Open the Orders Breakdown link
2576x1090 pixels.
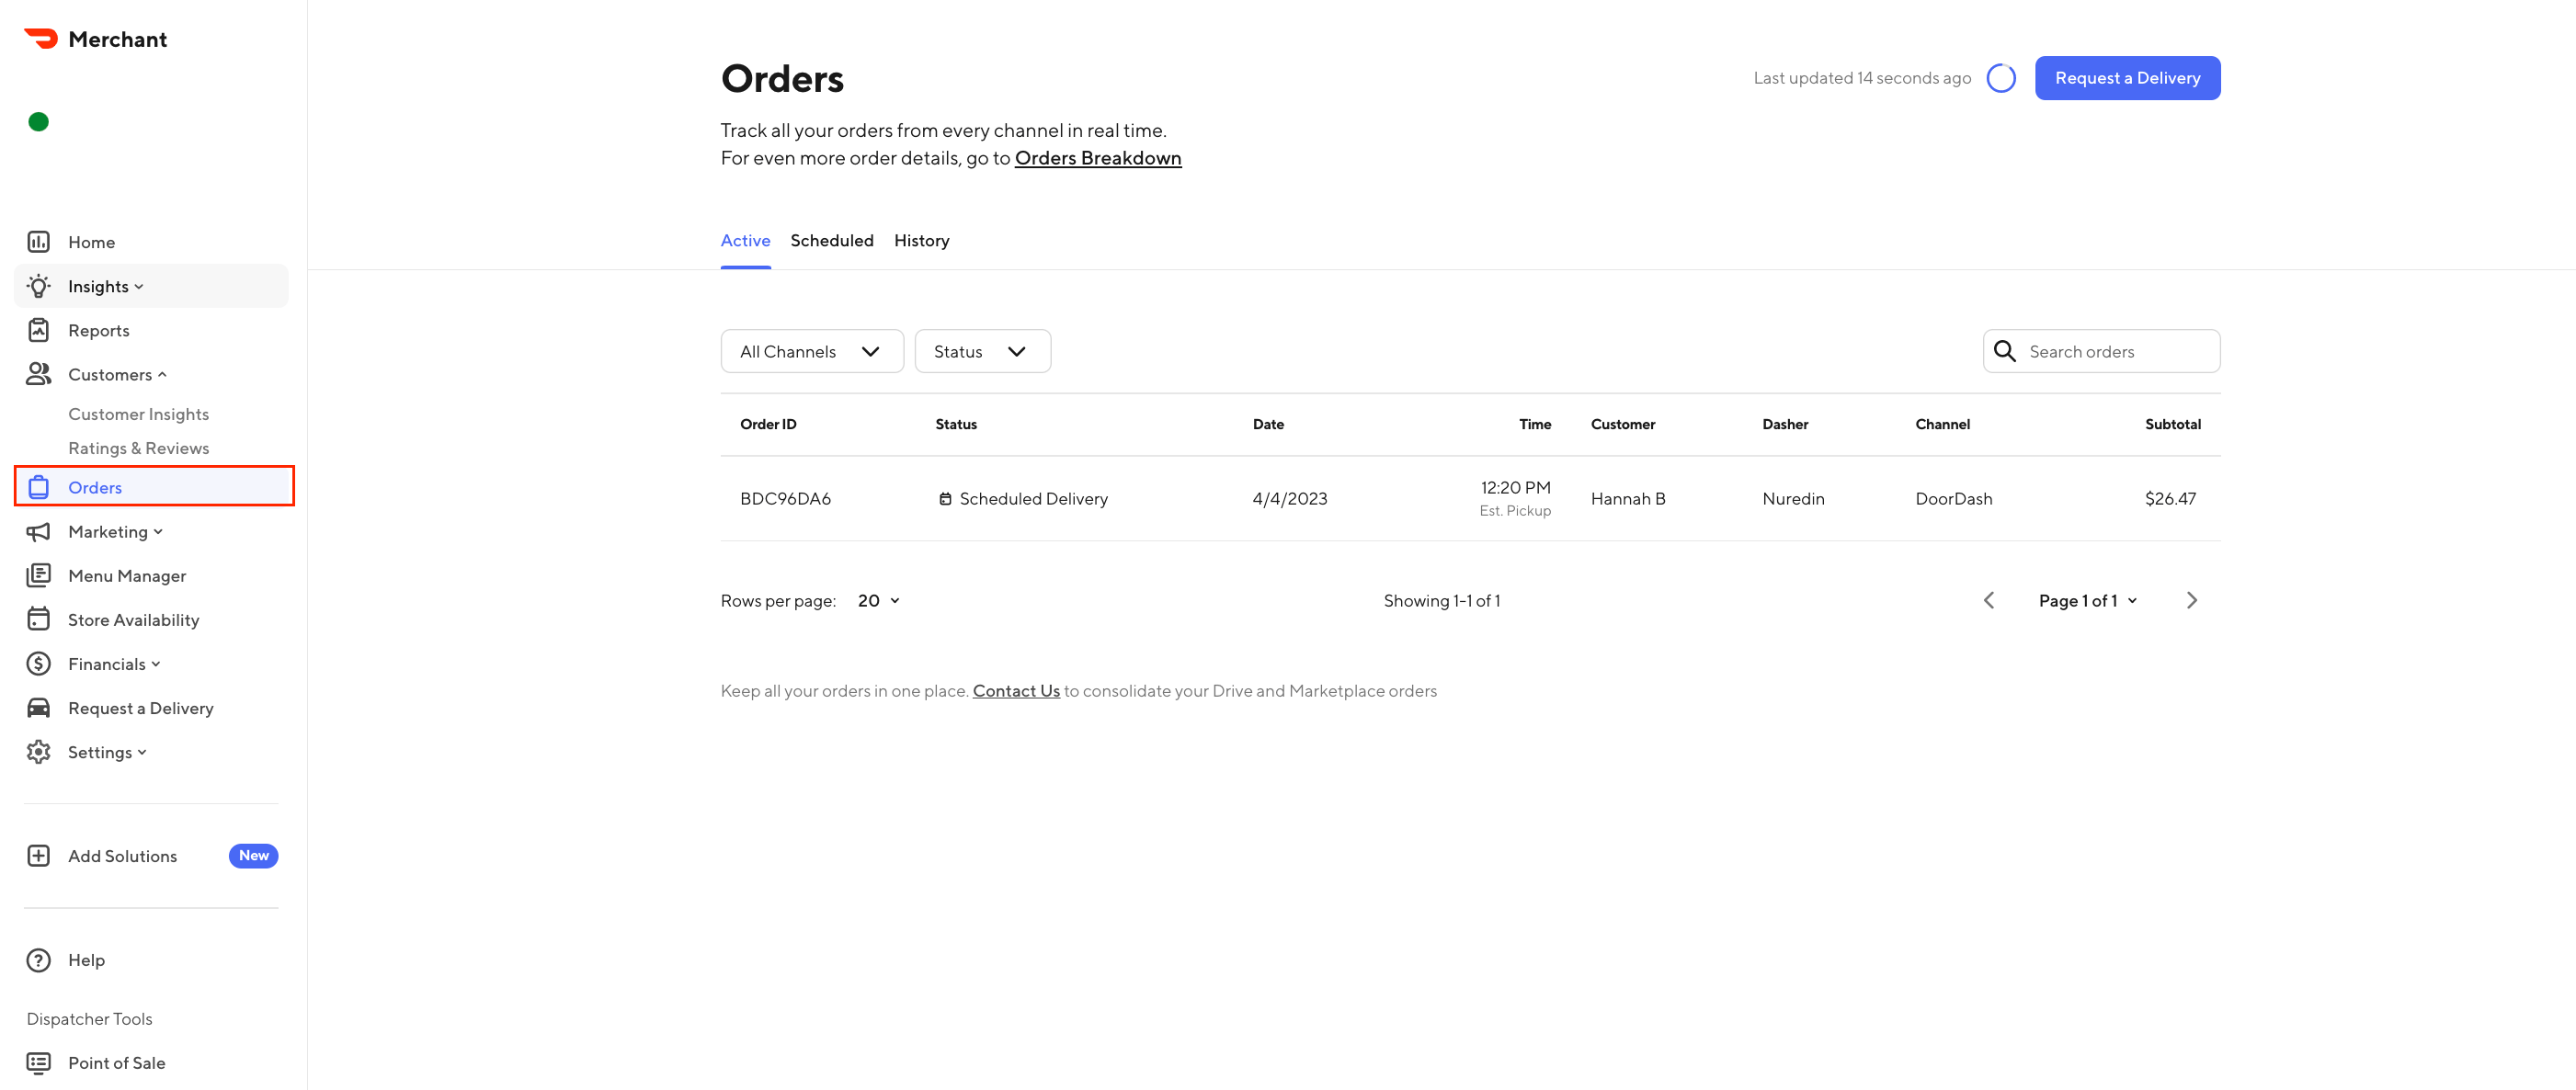pos(1098,157)
